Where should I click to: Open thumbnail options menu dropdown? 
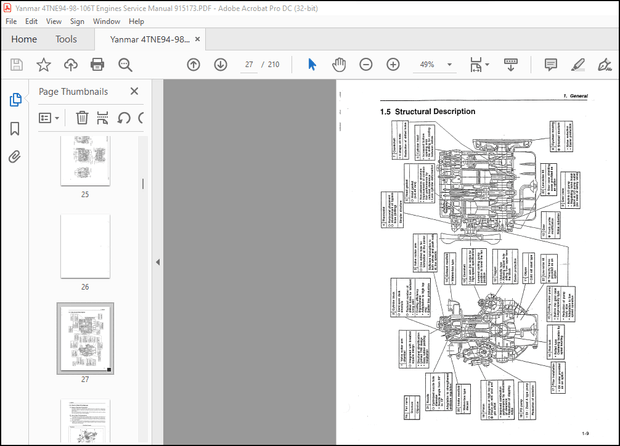49,118
